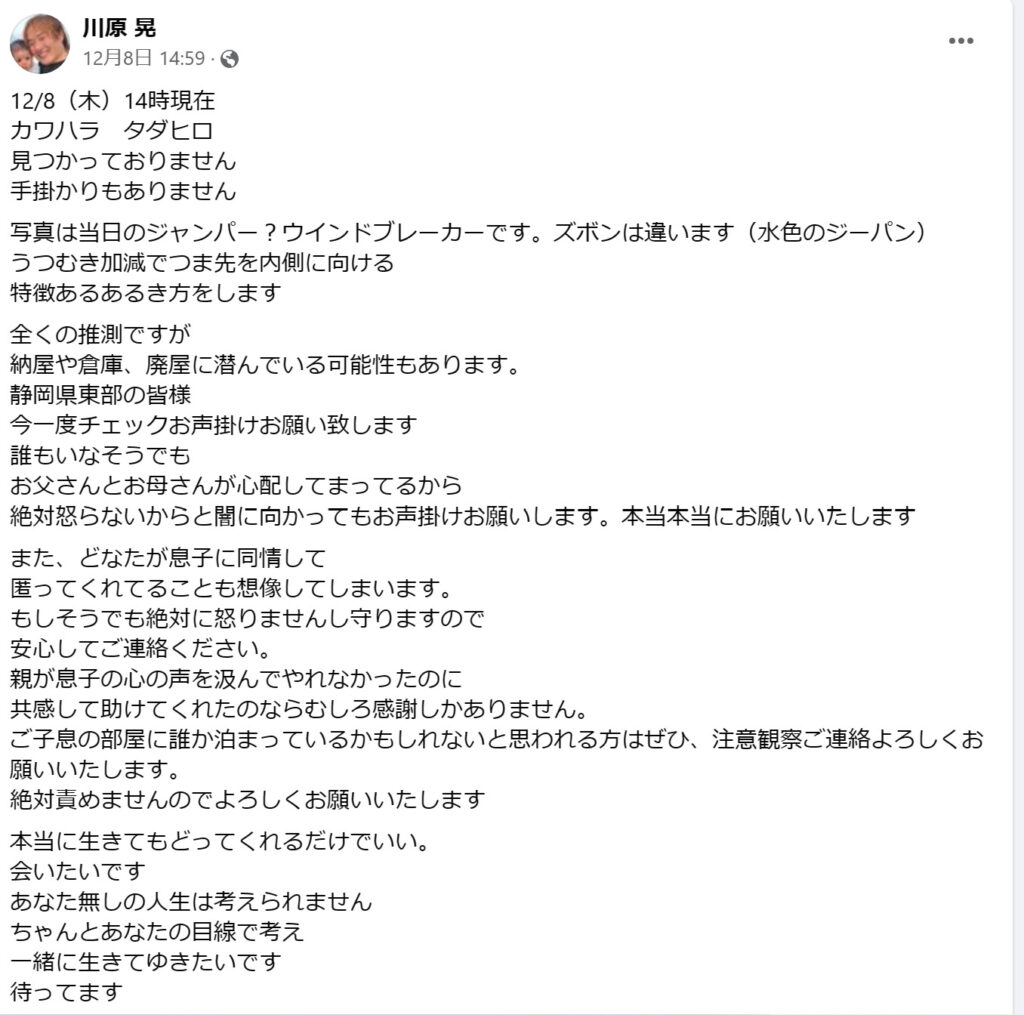Open profile link 川原 晃
This screenshot has height=1015, width=1024.
[119, 28]
